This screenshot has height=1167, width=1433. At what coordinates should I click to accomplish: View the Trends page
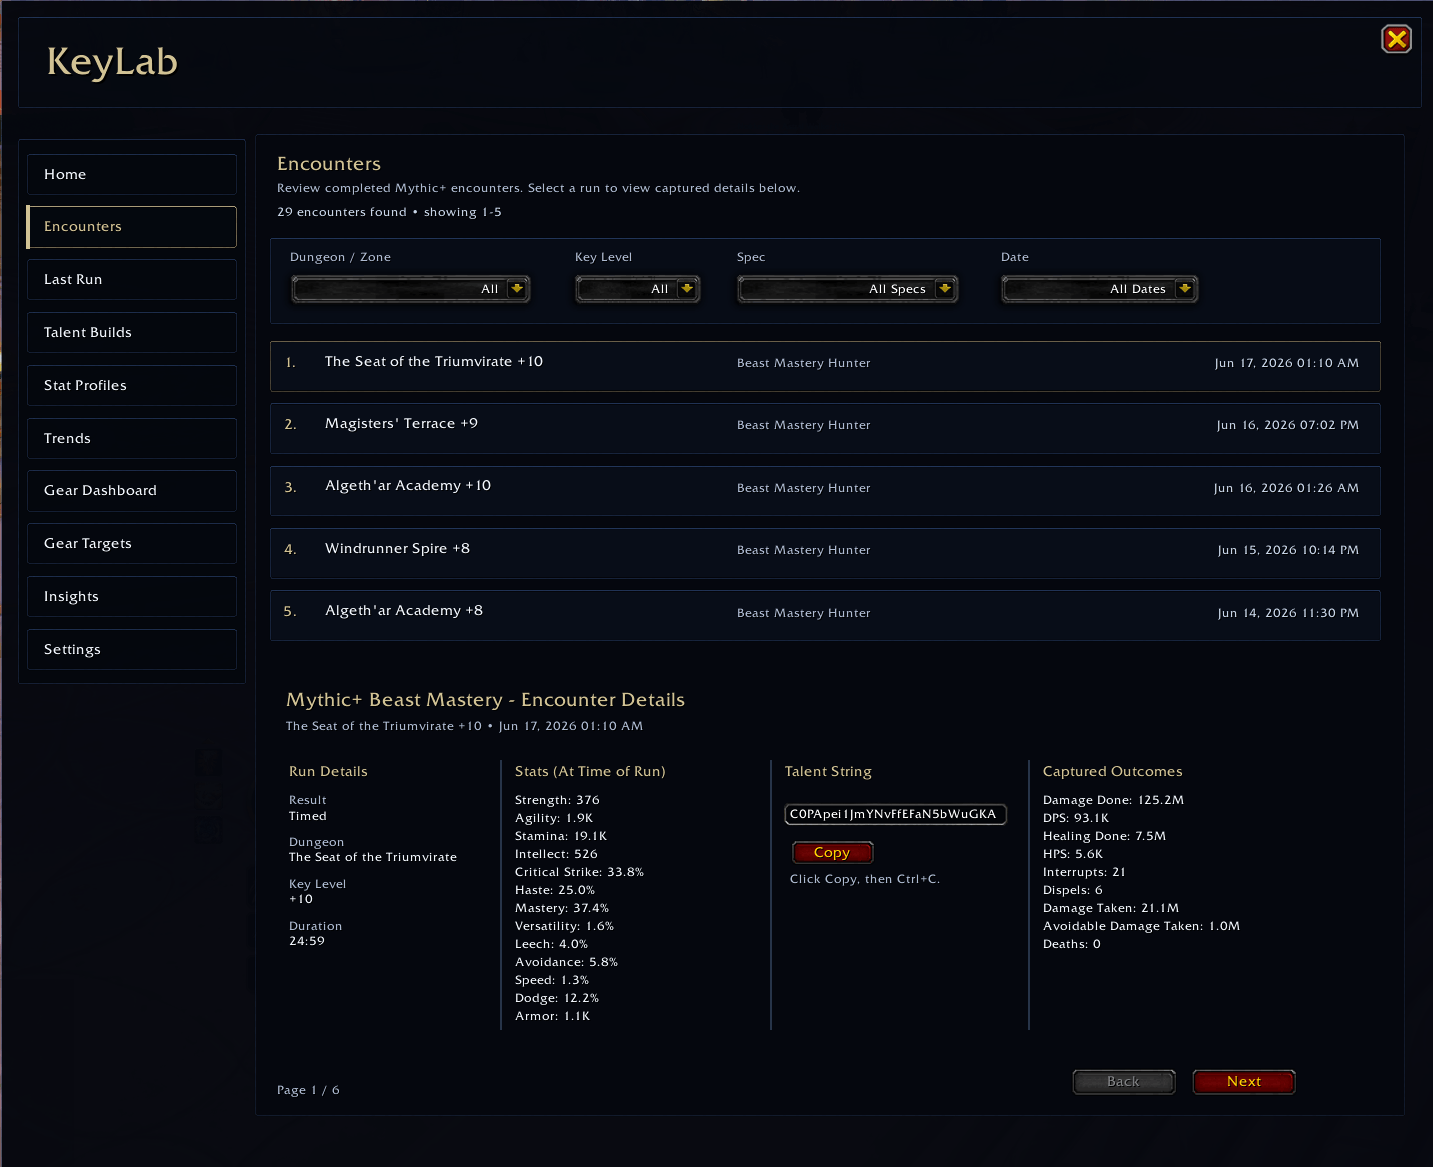coord(132,438)
